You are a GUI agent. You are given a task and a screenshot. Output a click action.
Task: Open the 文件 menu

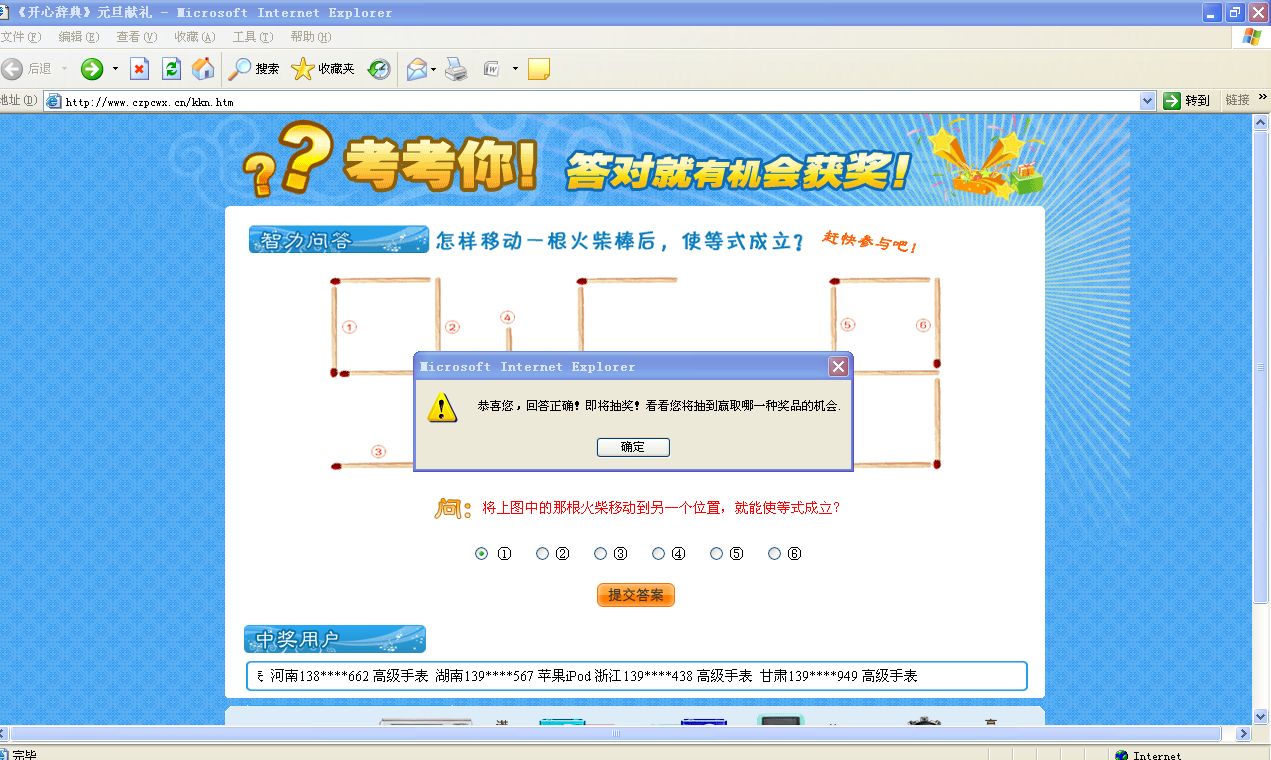22,36
